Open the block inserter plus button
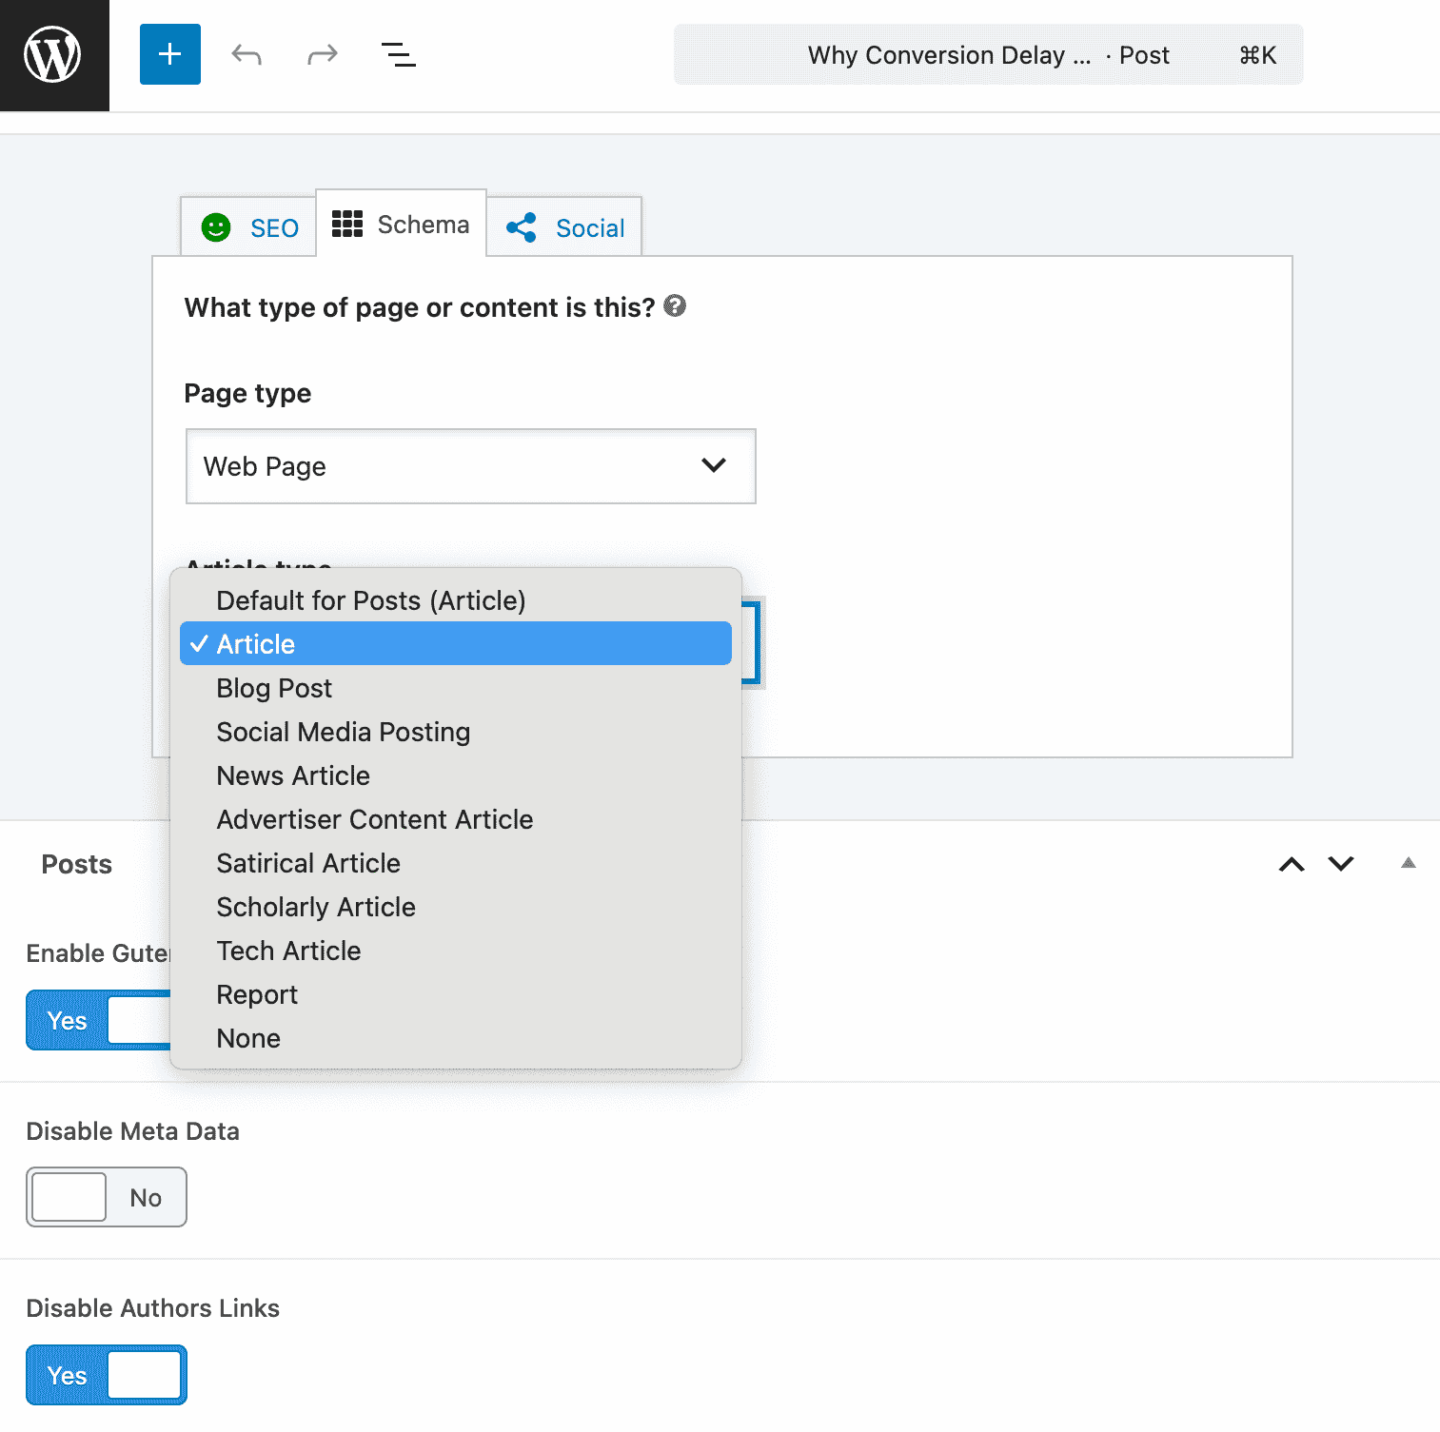Screen dimensions: 1440x1432 click(170, 54)
